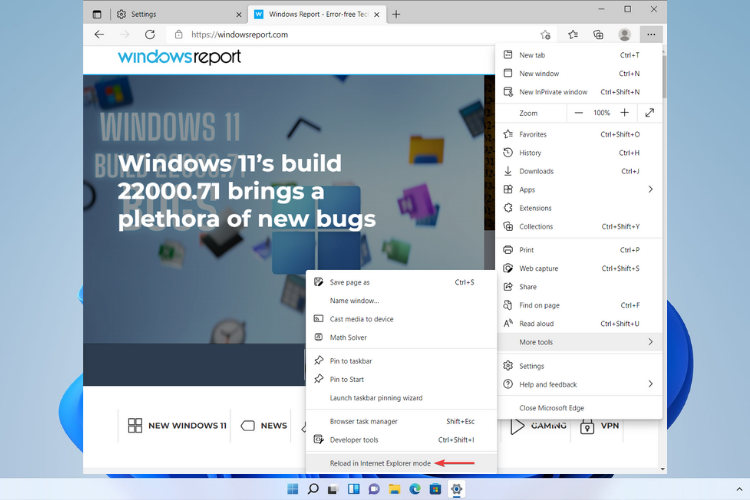Screen dimensions: 750x500
Task: Click the site lock icon
Action: (x=178, y=34)
